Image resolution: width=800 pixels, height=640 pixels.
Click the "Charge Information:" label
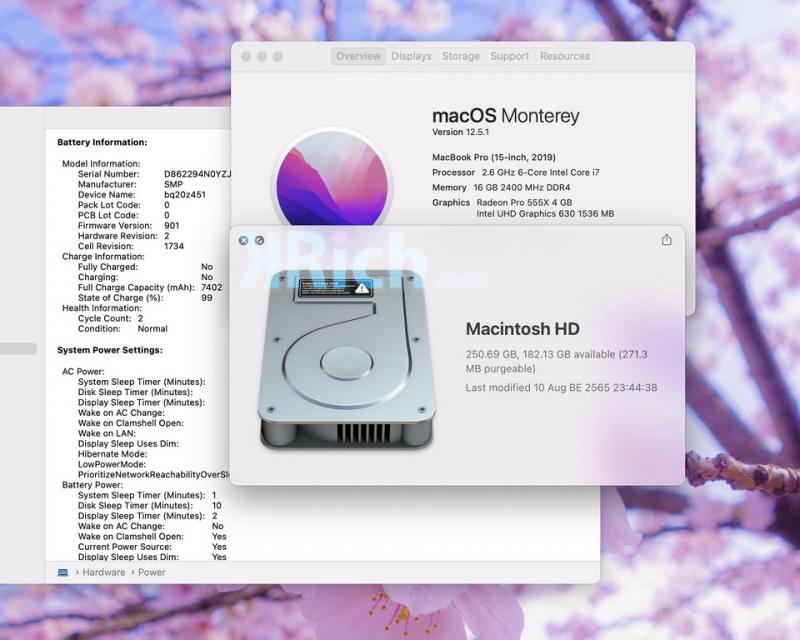(103, 257)
